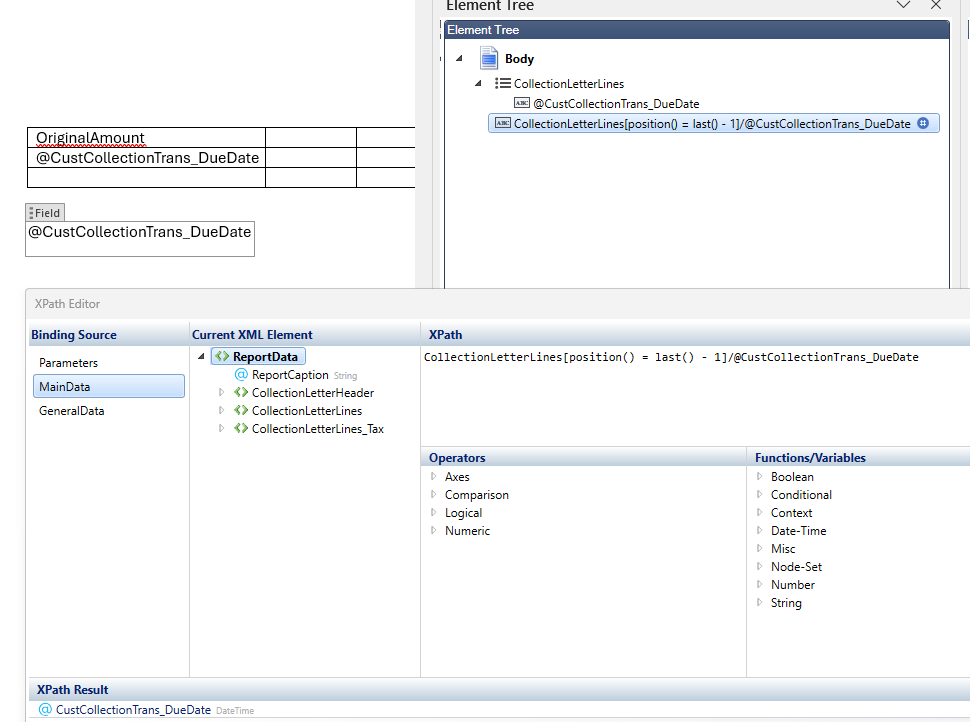The image size is (970, 722).
Task: Select GeneralData binding source
Action: pos(72,411)
